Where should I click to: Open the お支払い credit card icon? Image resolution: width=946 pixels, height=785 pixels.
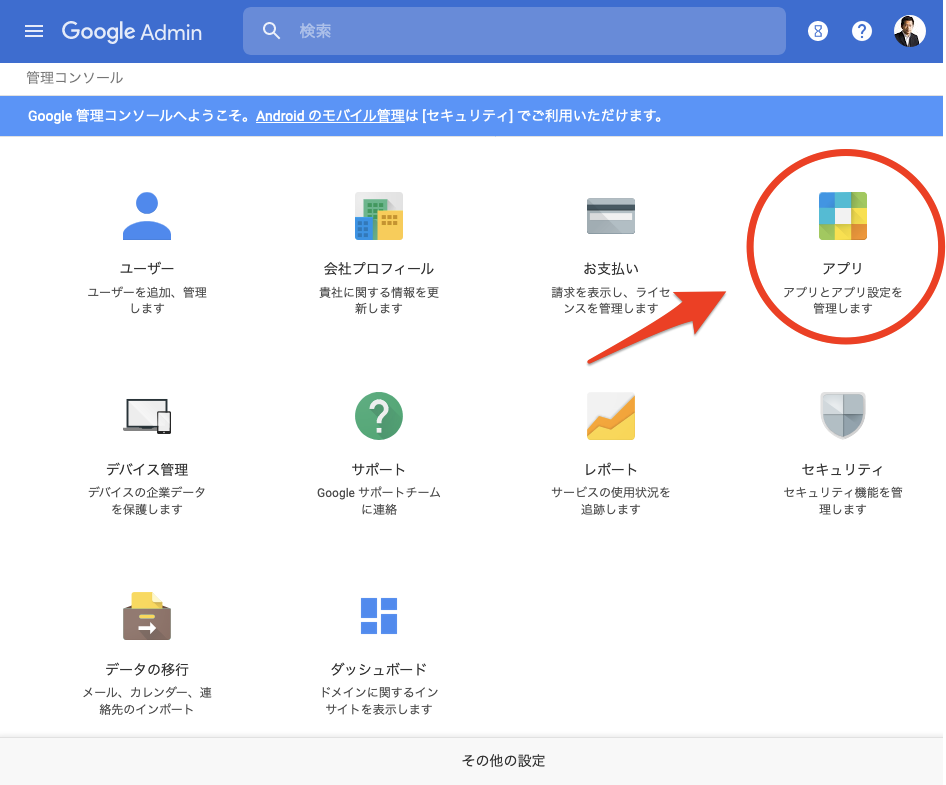tap(611, 216)
